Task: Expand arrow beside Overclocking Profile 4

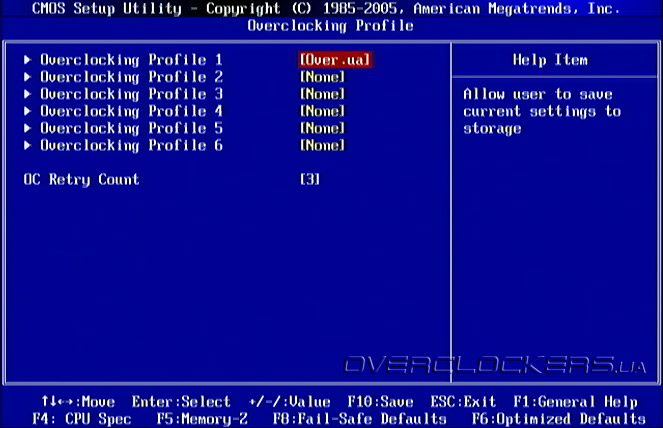Action: (27, 111)
